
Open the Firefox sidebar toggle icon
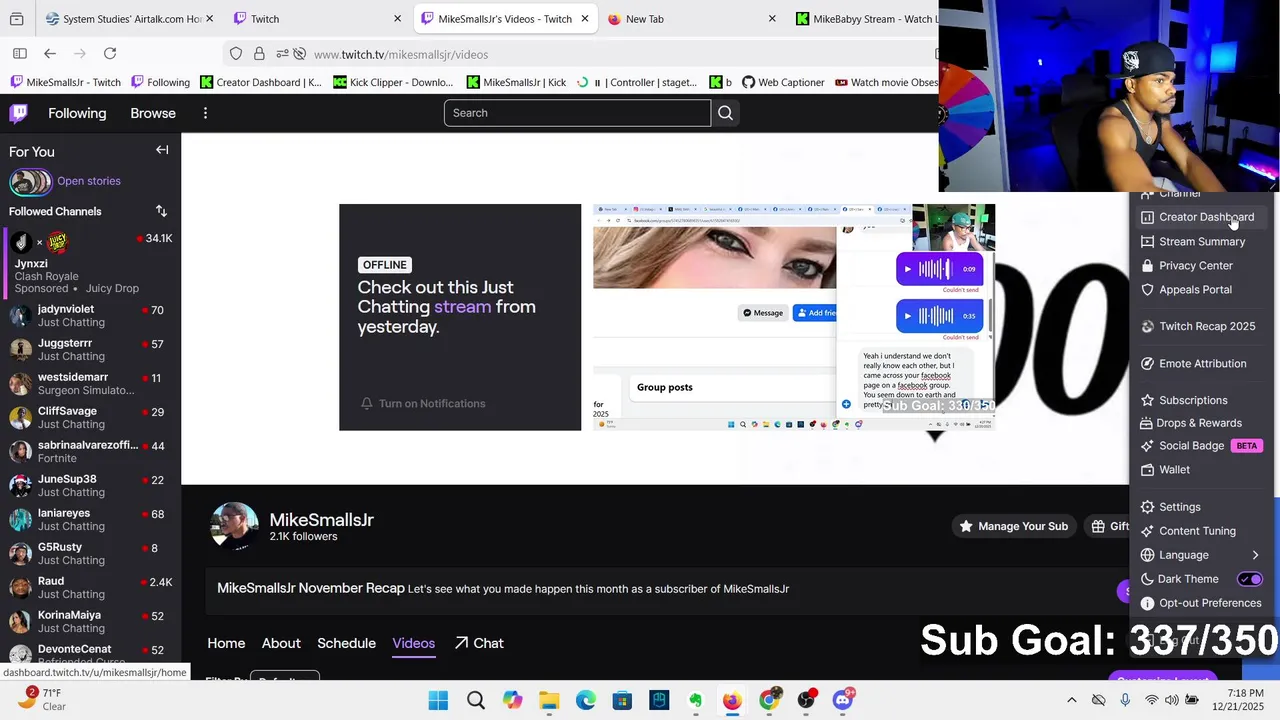pyautogui.click(x=20, y=54)
